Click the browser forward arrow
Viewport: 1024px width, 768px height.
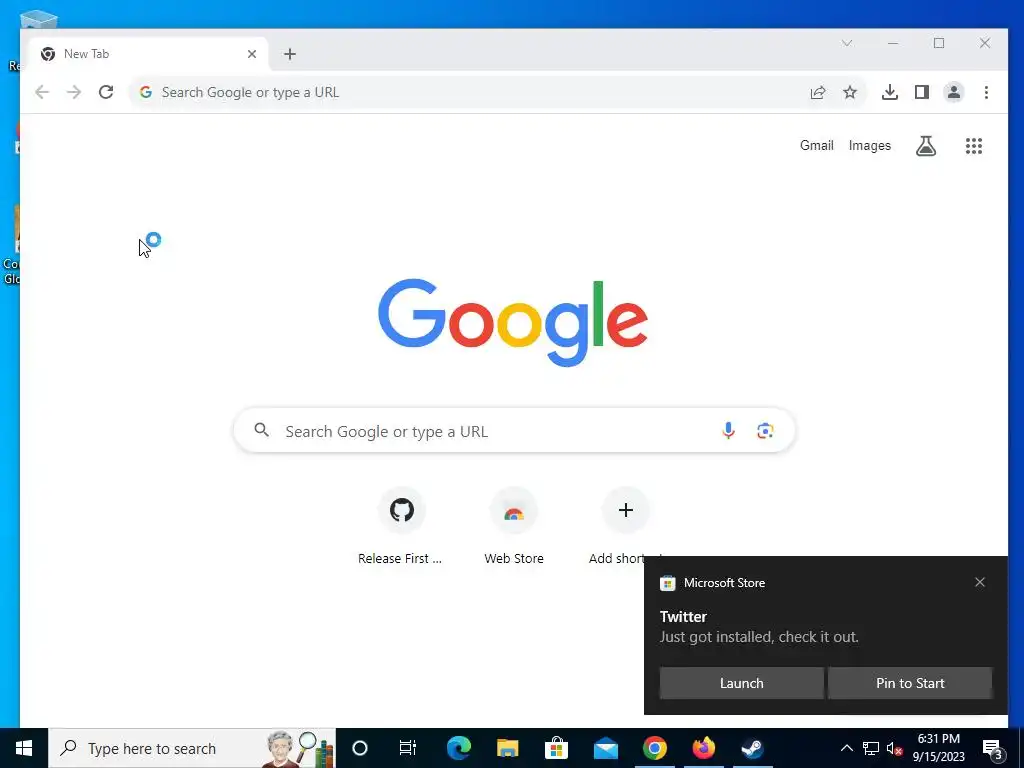[x=74, y=92]
